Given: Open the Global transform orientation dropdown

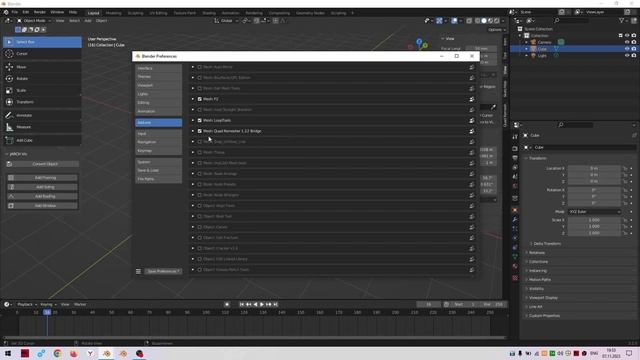Looking at the screenshot, I should click(x=226, y=21).
